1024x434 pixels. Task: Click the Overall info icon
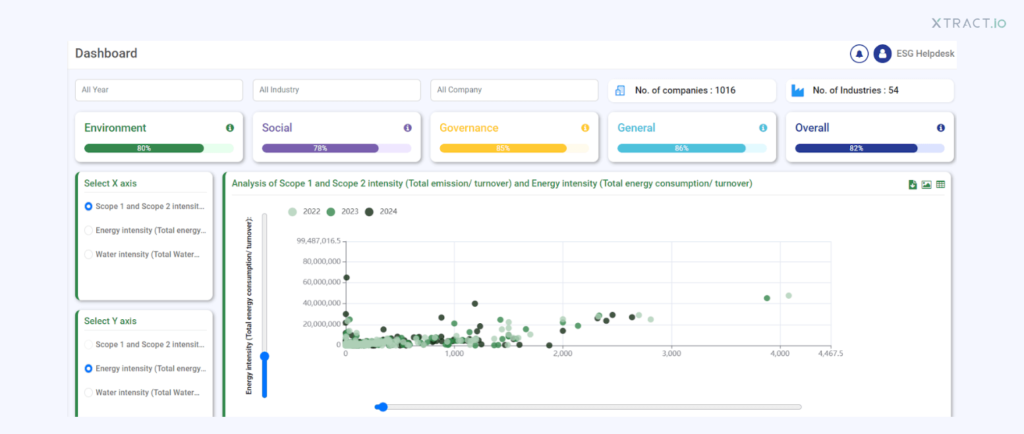click(940, 128)
